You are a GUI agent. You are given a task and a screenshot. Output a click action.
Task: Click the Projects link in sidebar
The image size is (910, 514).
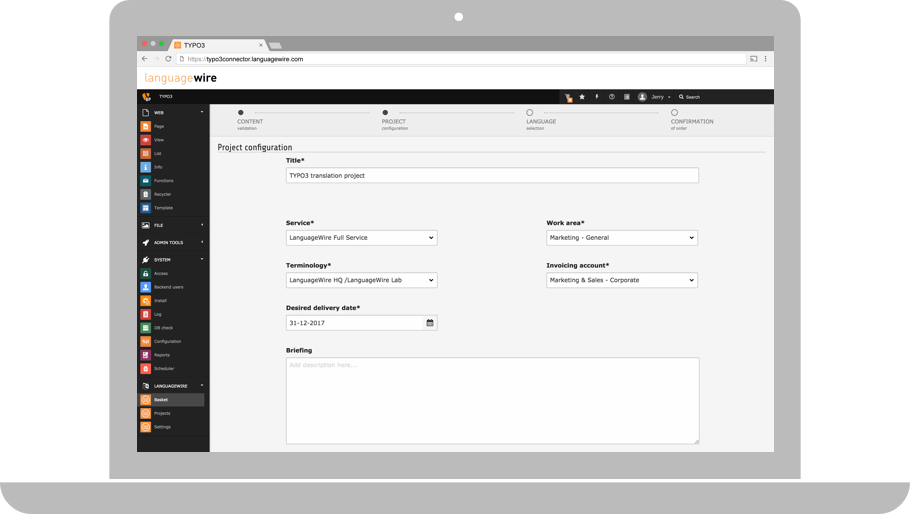pyautogui.click(x=162, y=413)
